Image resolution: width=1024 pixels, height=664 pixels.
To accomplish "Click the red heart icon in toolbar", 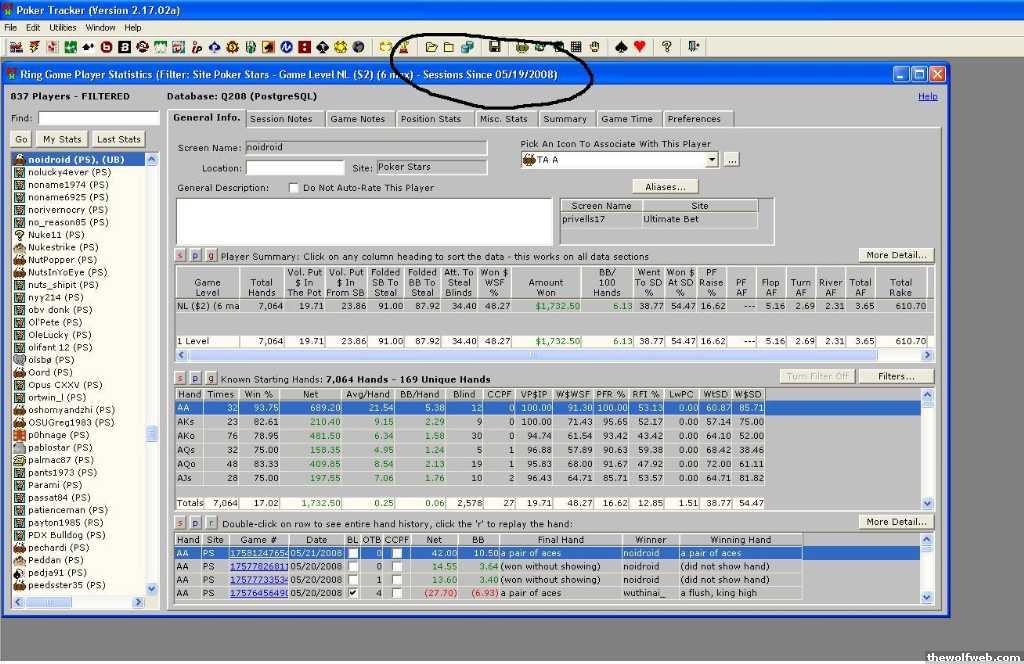I will point(640,47).
